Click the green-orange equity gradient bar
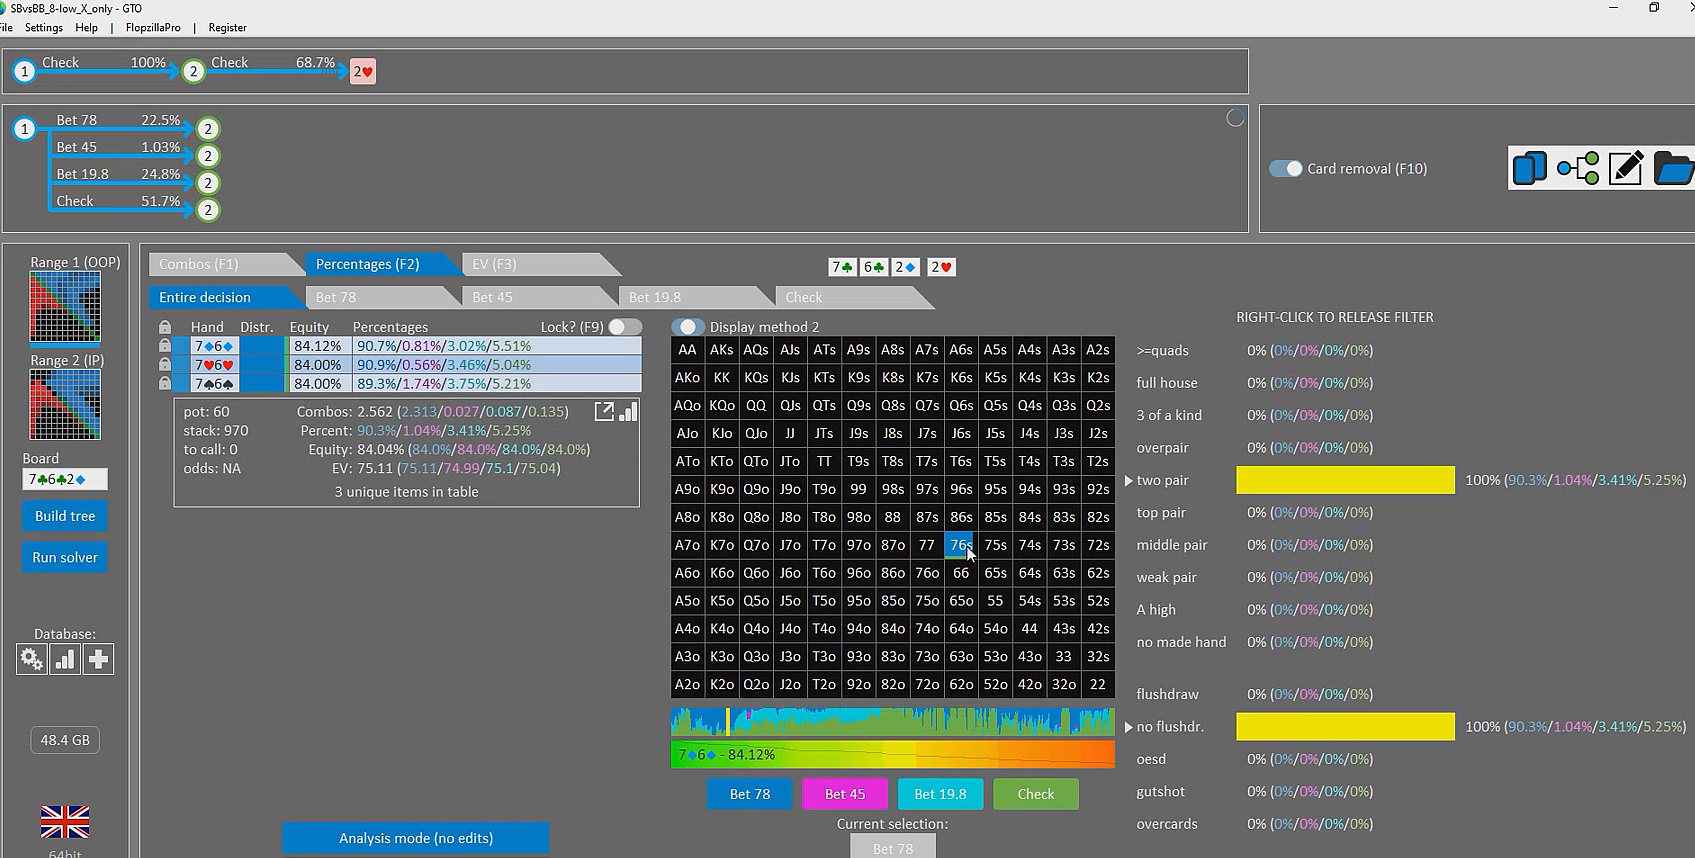1695x858 pixels. click(892, 754)
